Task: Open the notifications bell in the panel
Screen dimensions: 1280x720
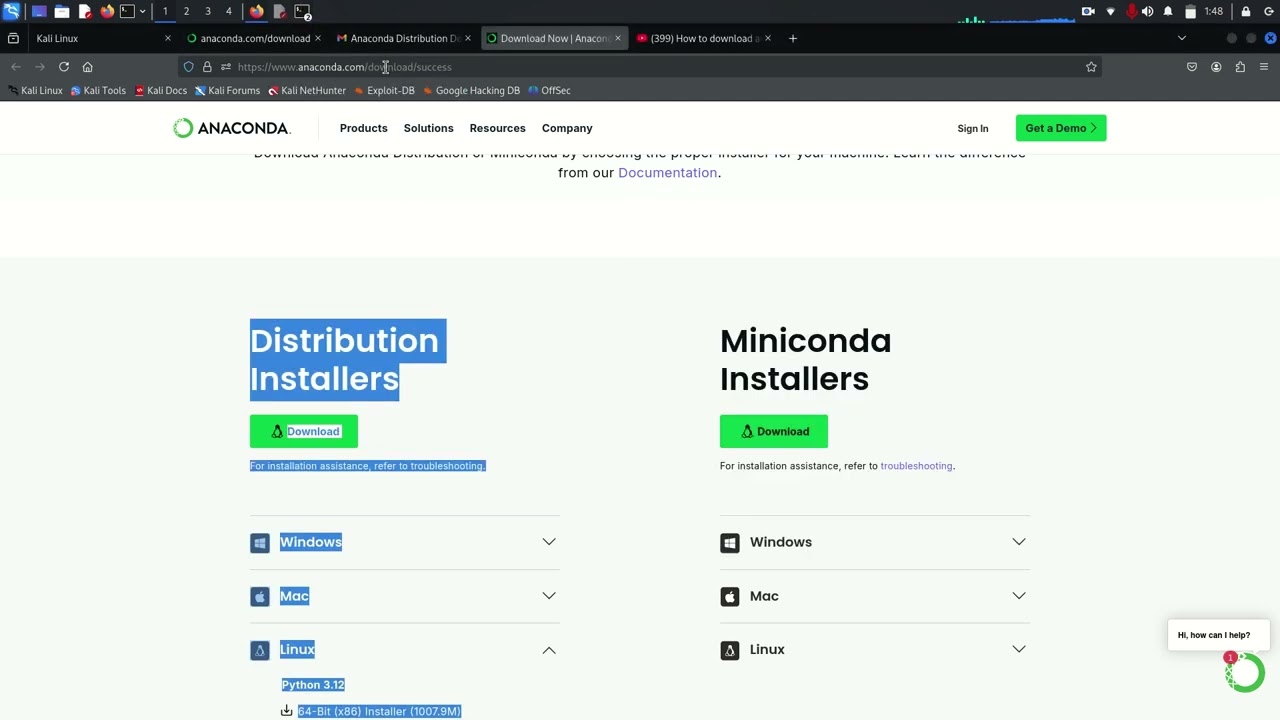Action: (1168, 11)
